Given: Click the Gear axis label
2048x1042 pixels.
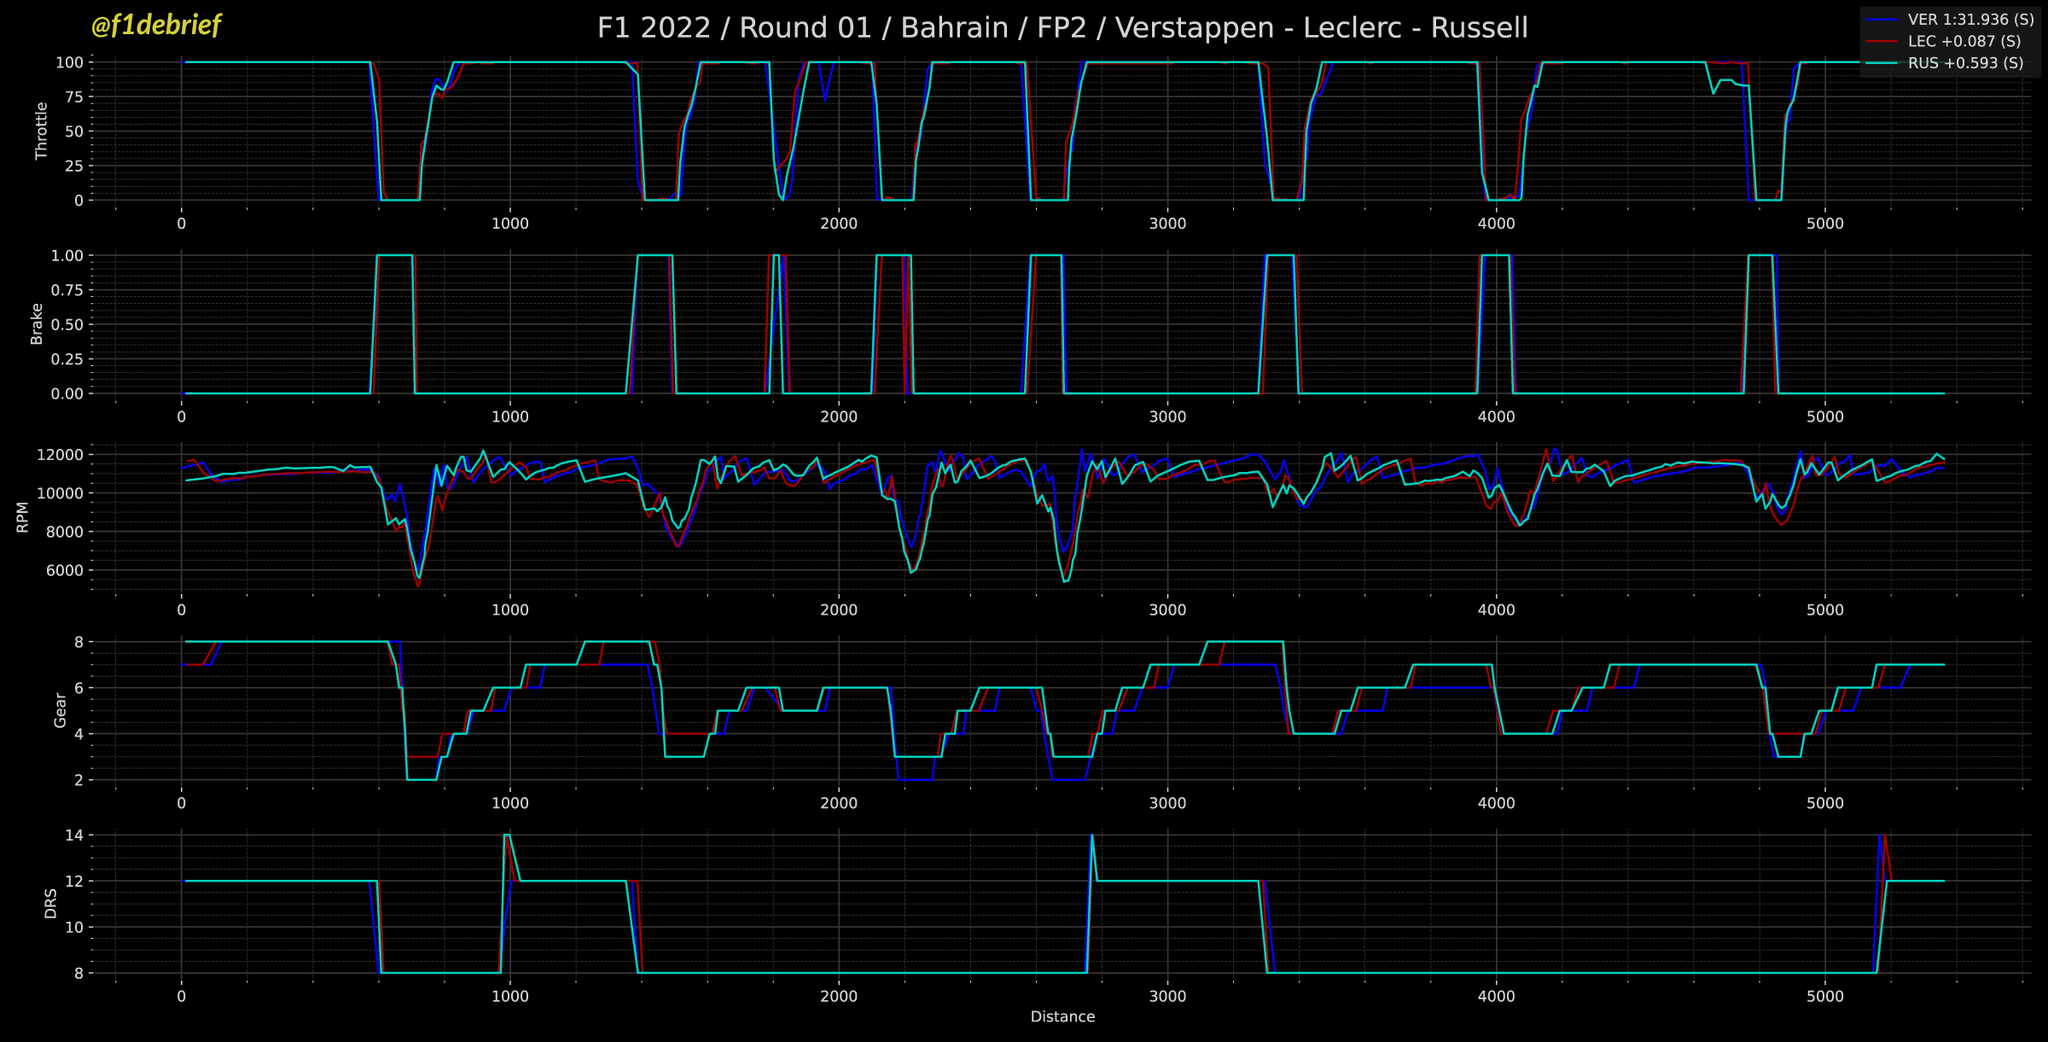Looking at the screenshot, I should coord(60,710).
